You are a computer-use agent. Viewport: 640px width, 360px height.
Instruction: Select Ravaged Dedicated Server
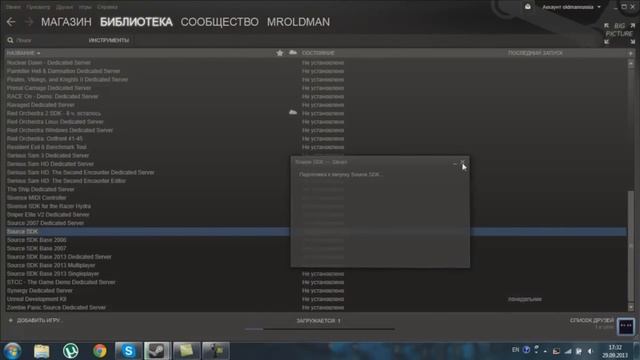pyautogui.click(x=40, y=105)
